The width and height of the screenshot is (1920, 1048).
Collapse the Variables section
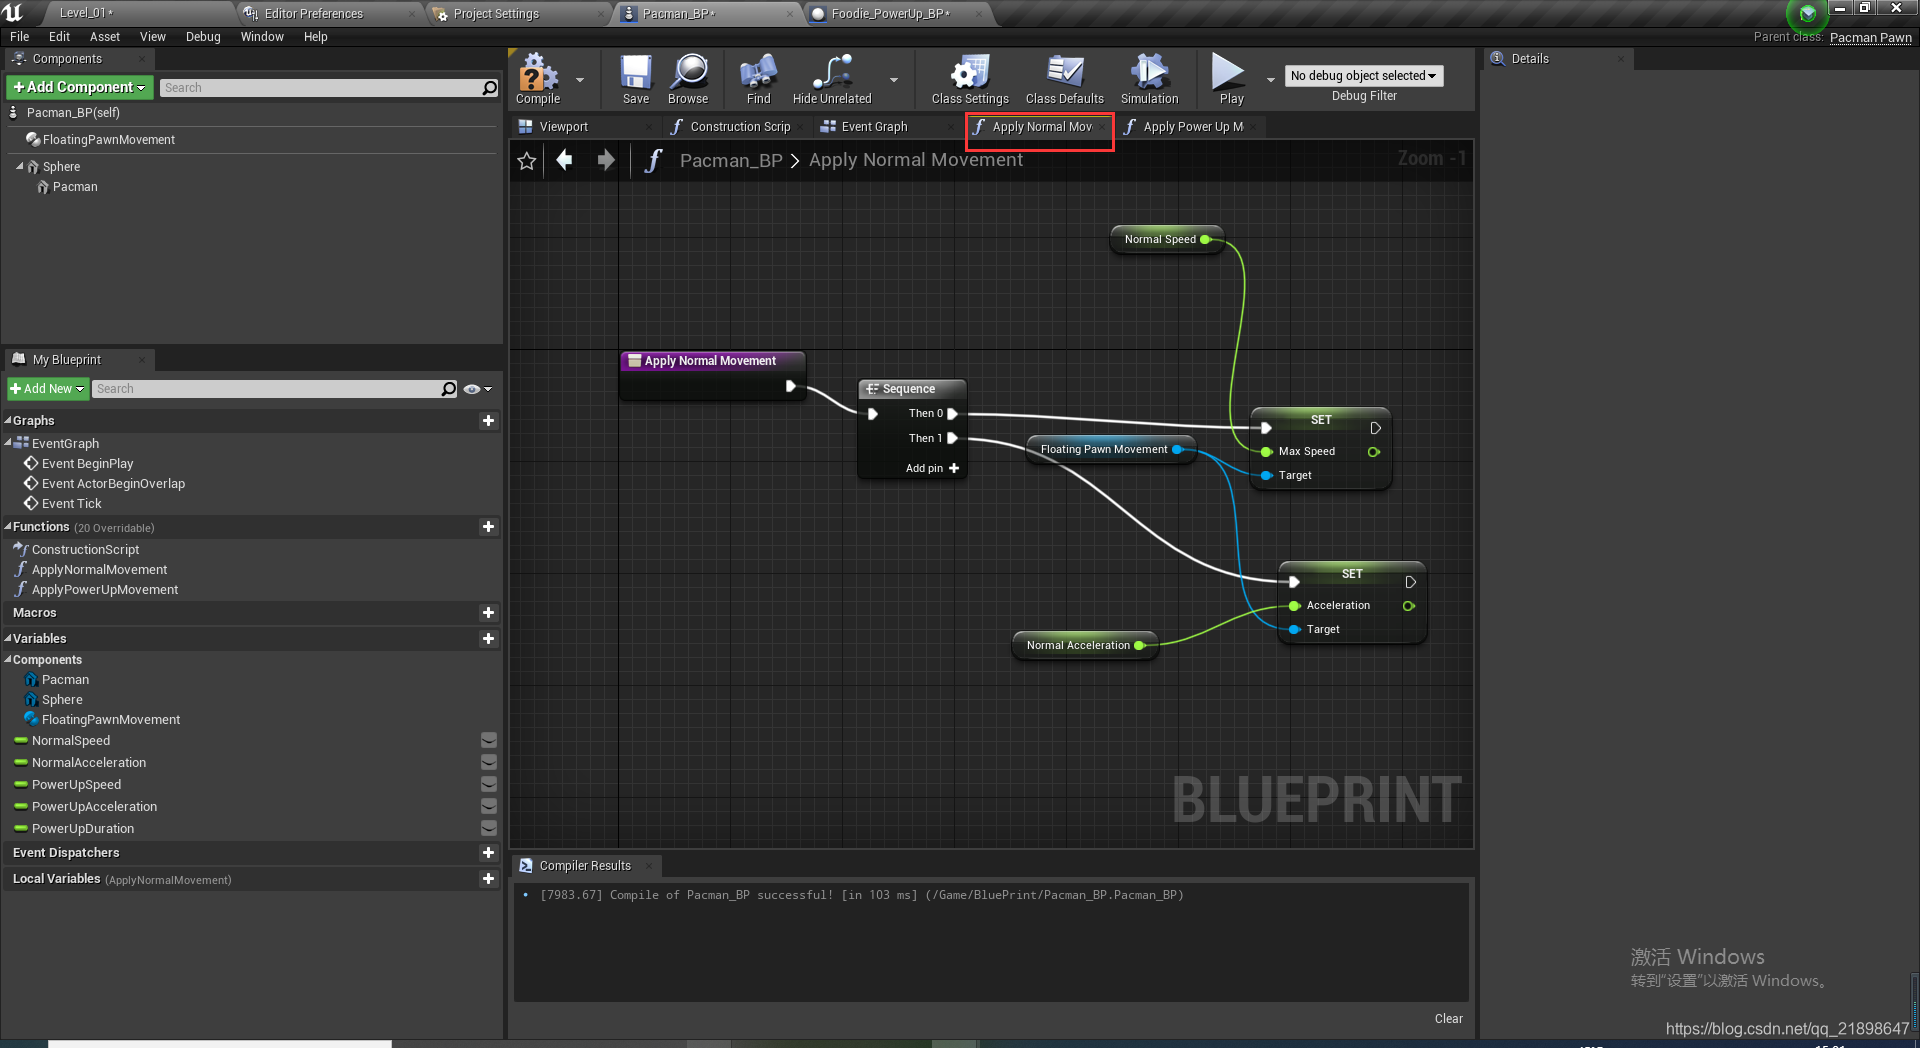tap(7, 639)
